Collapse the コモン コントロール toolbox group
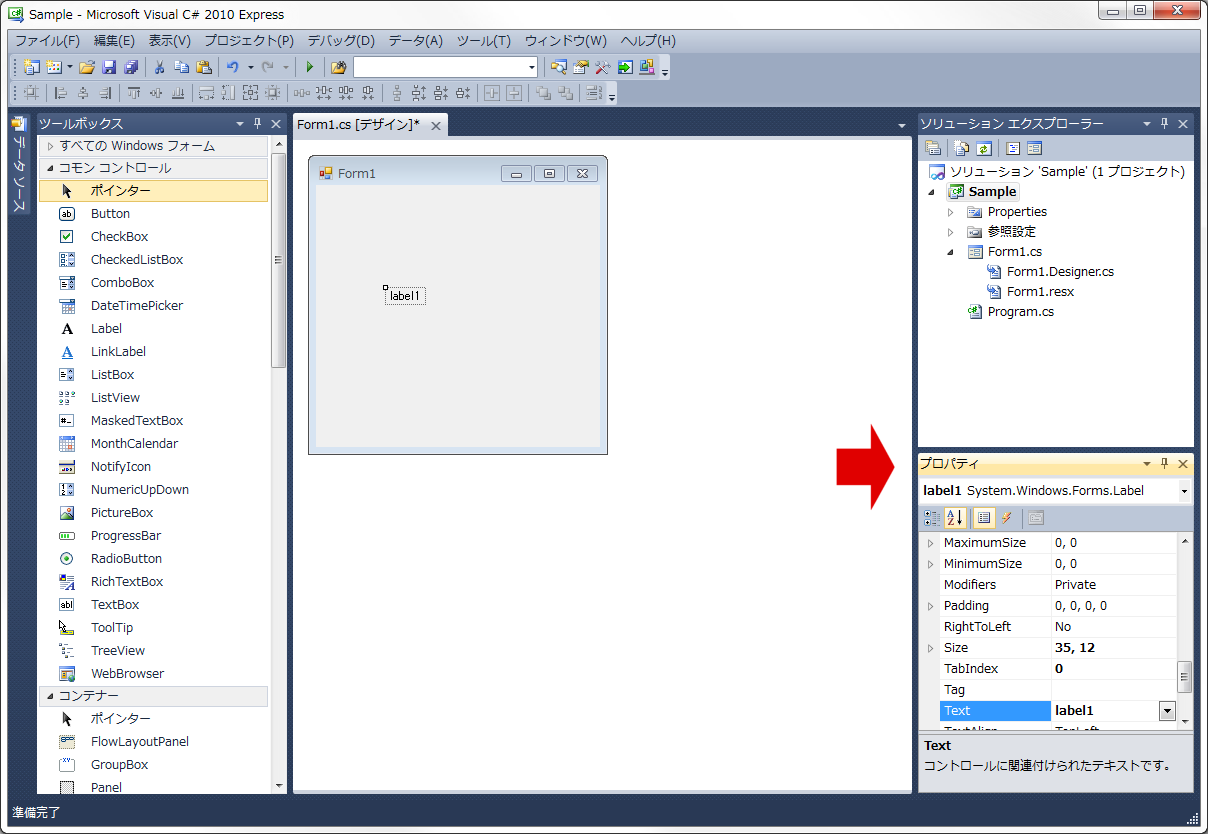Image resolution: width=1208 pixels, height=834 pixels. click(x=50, y=168)
